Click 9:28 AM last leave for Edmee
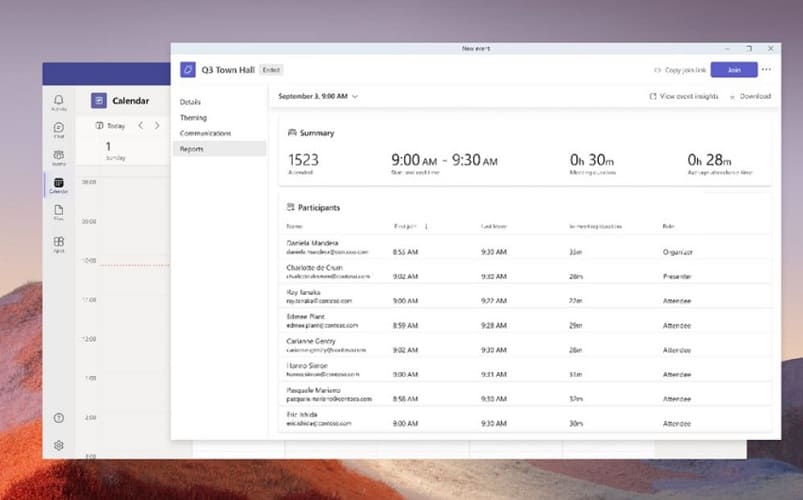 pos(494,325)
